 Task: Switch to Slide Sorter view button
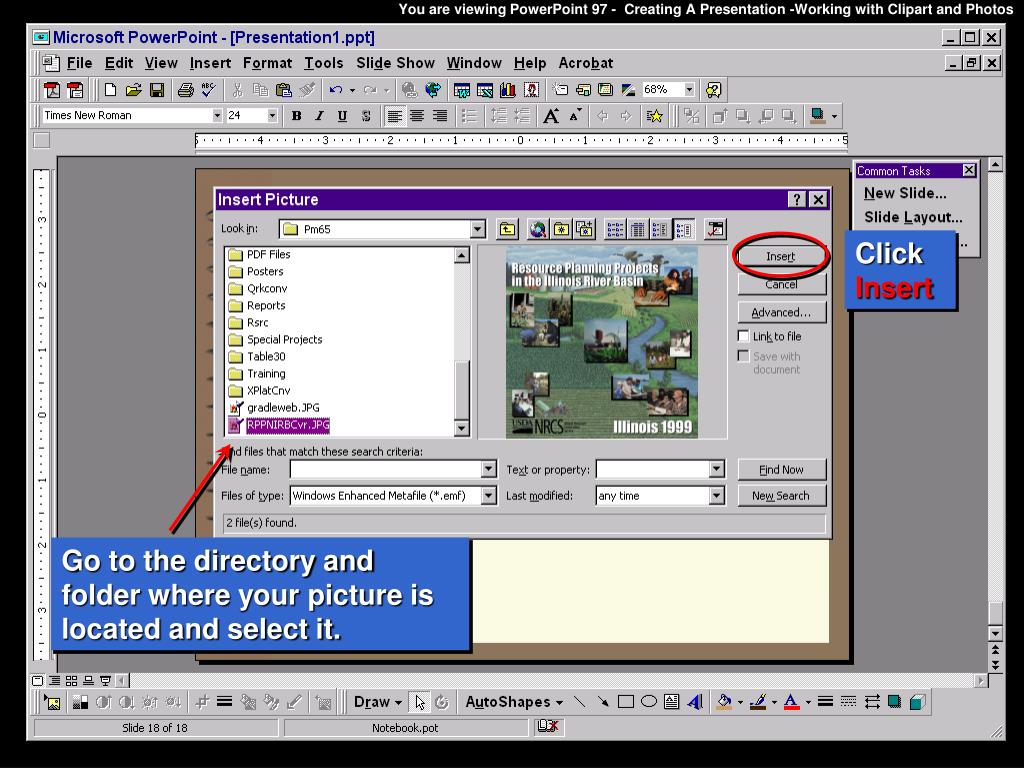71,680
